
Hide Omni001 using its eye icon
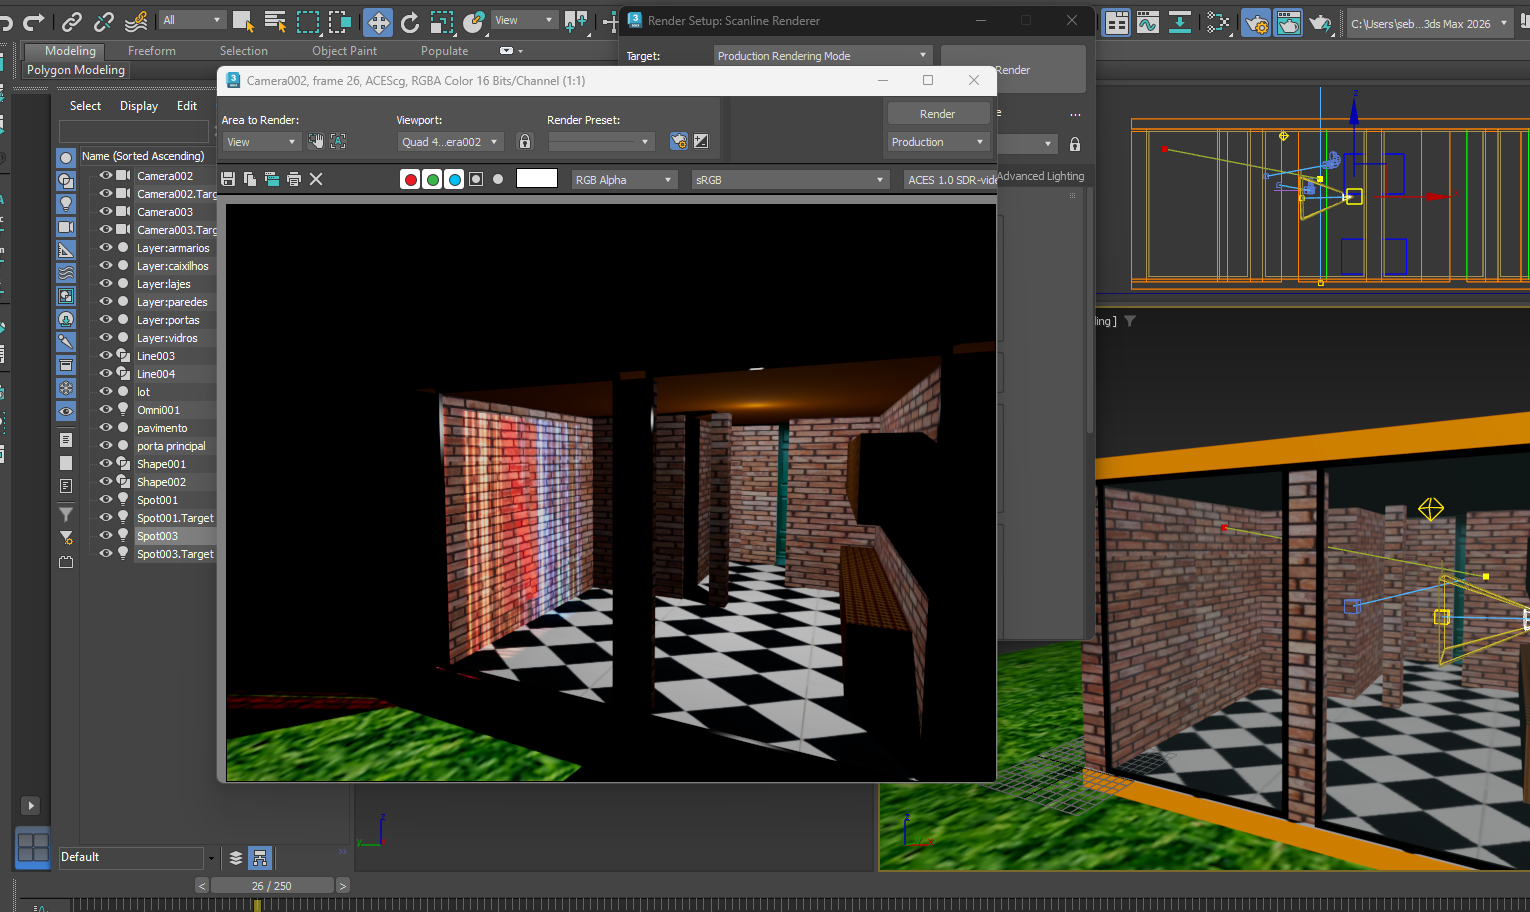[105, 410]
